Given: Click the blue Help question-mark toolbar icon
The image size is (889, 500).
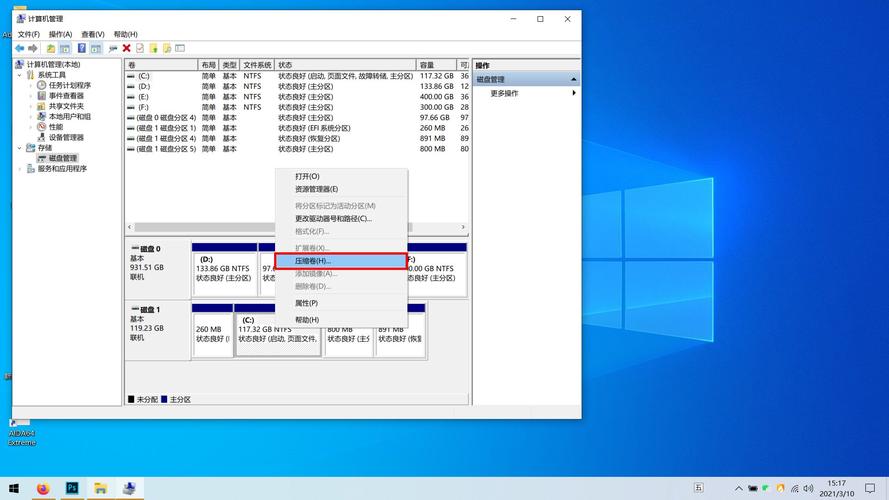Looking at the screenshot, I should 80,48.
